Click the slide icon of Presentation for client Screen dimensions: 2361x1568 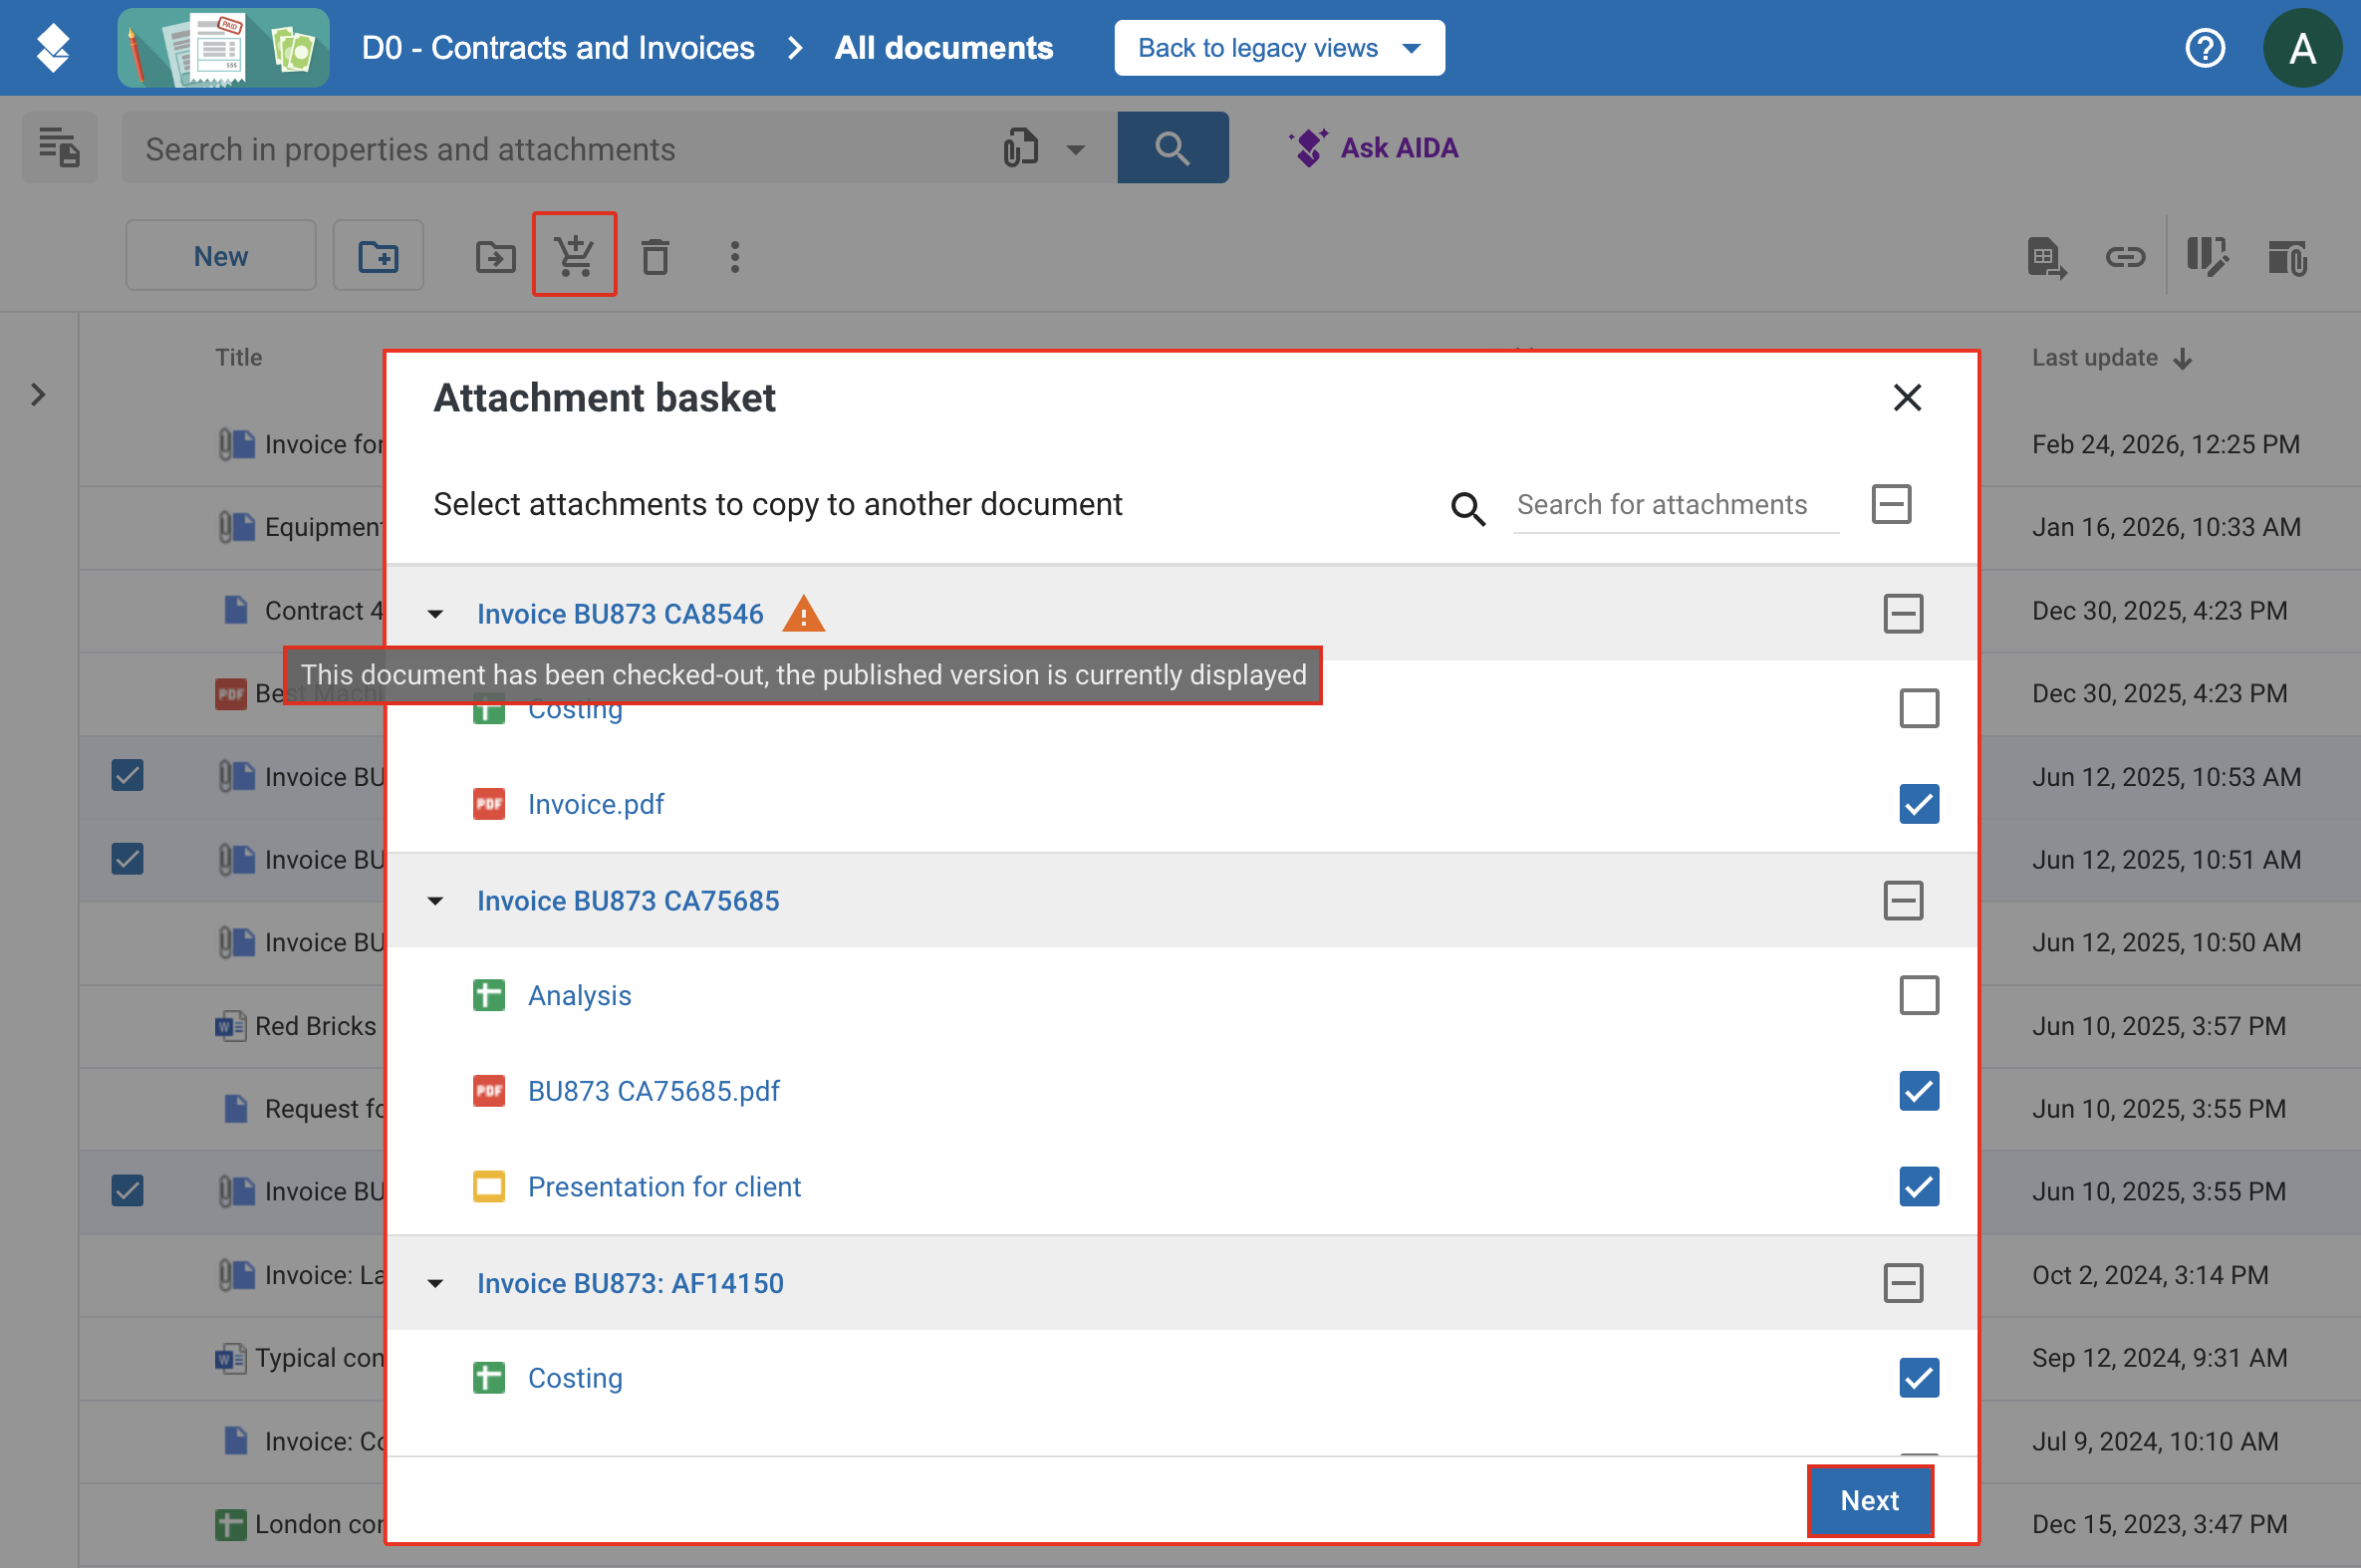pyautogui.click(x=489, y=1187)
